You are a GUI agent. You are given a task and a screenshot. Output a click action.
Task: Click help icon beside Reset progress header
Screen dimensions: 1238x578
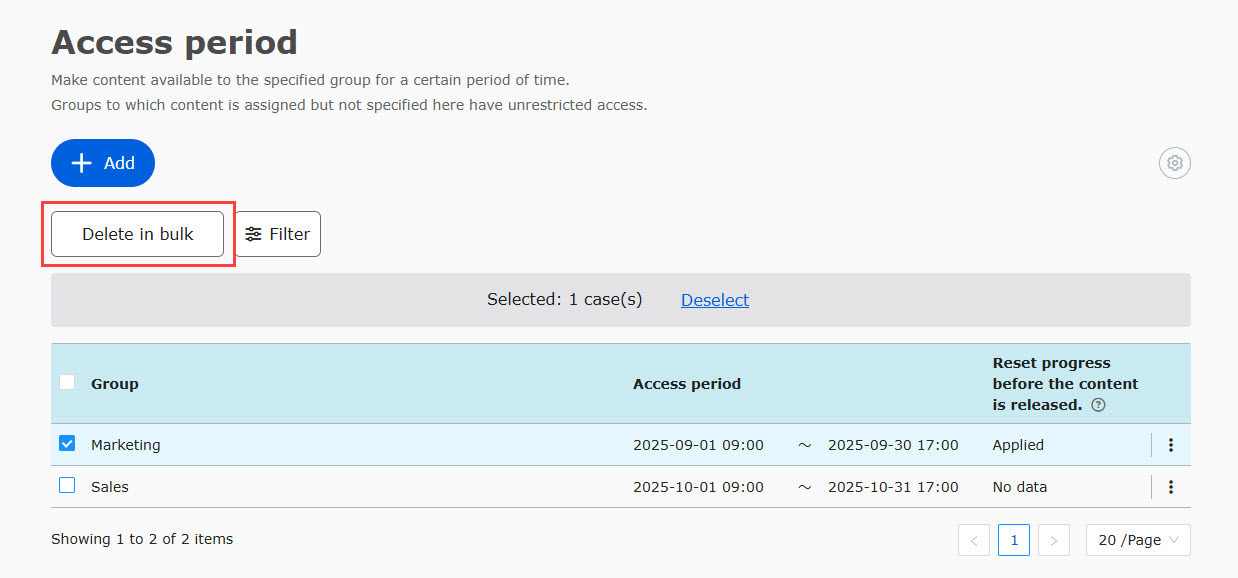[1099, 405]
